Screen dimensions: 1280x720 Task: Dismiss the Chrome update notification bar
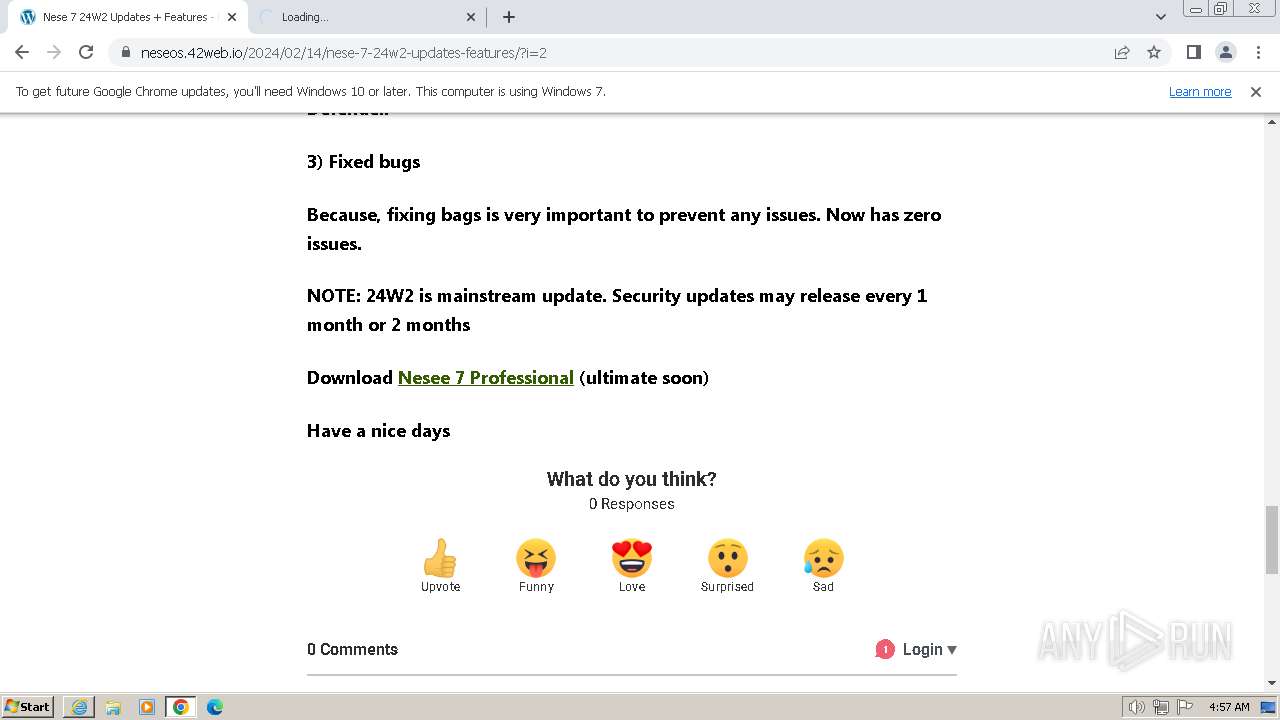(x=1256, y=91)
